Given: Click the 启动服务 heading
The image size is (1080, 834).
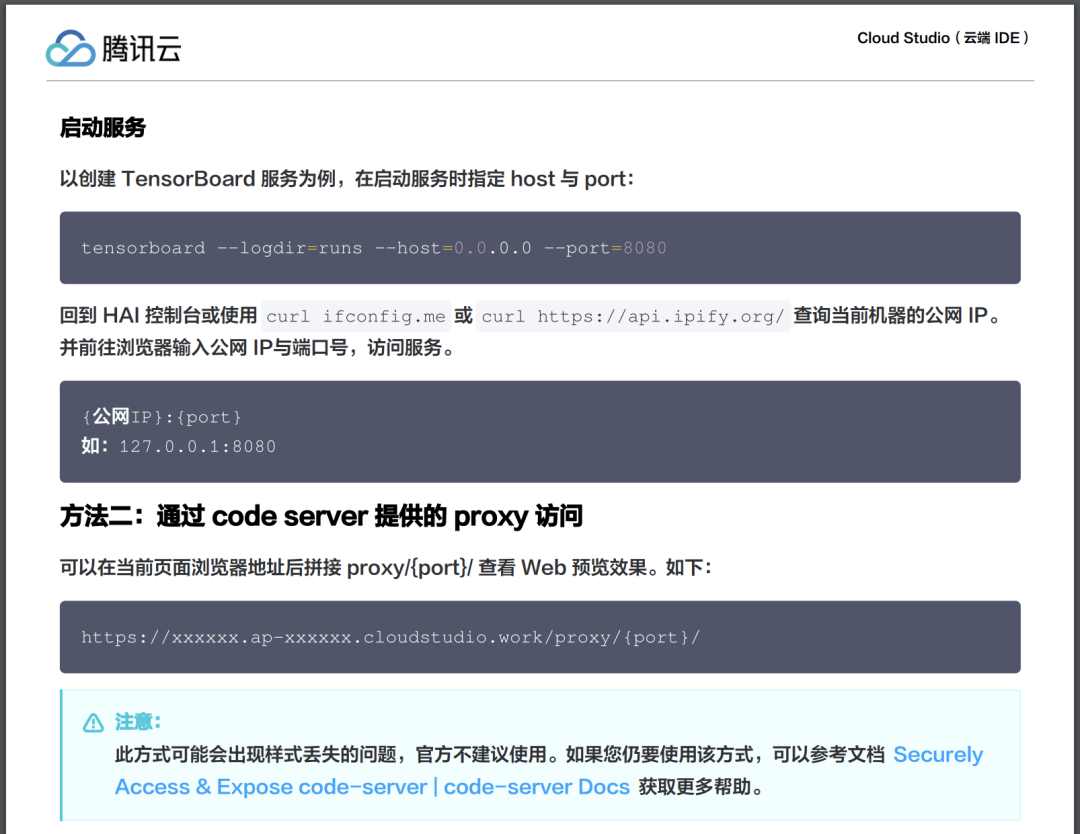Looking at the screenshot, I should coord(103,128).
